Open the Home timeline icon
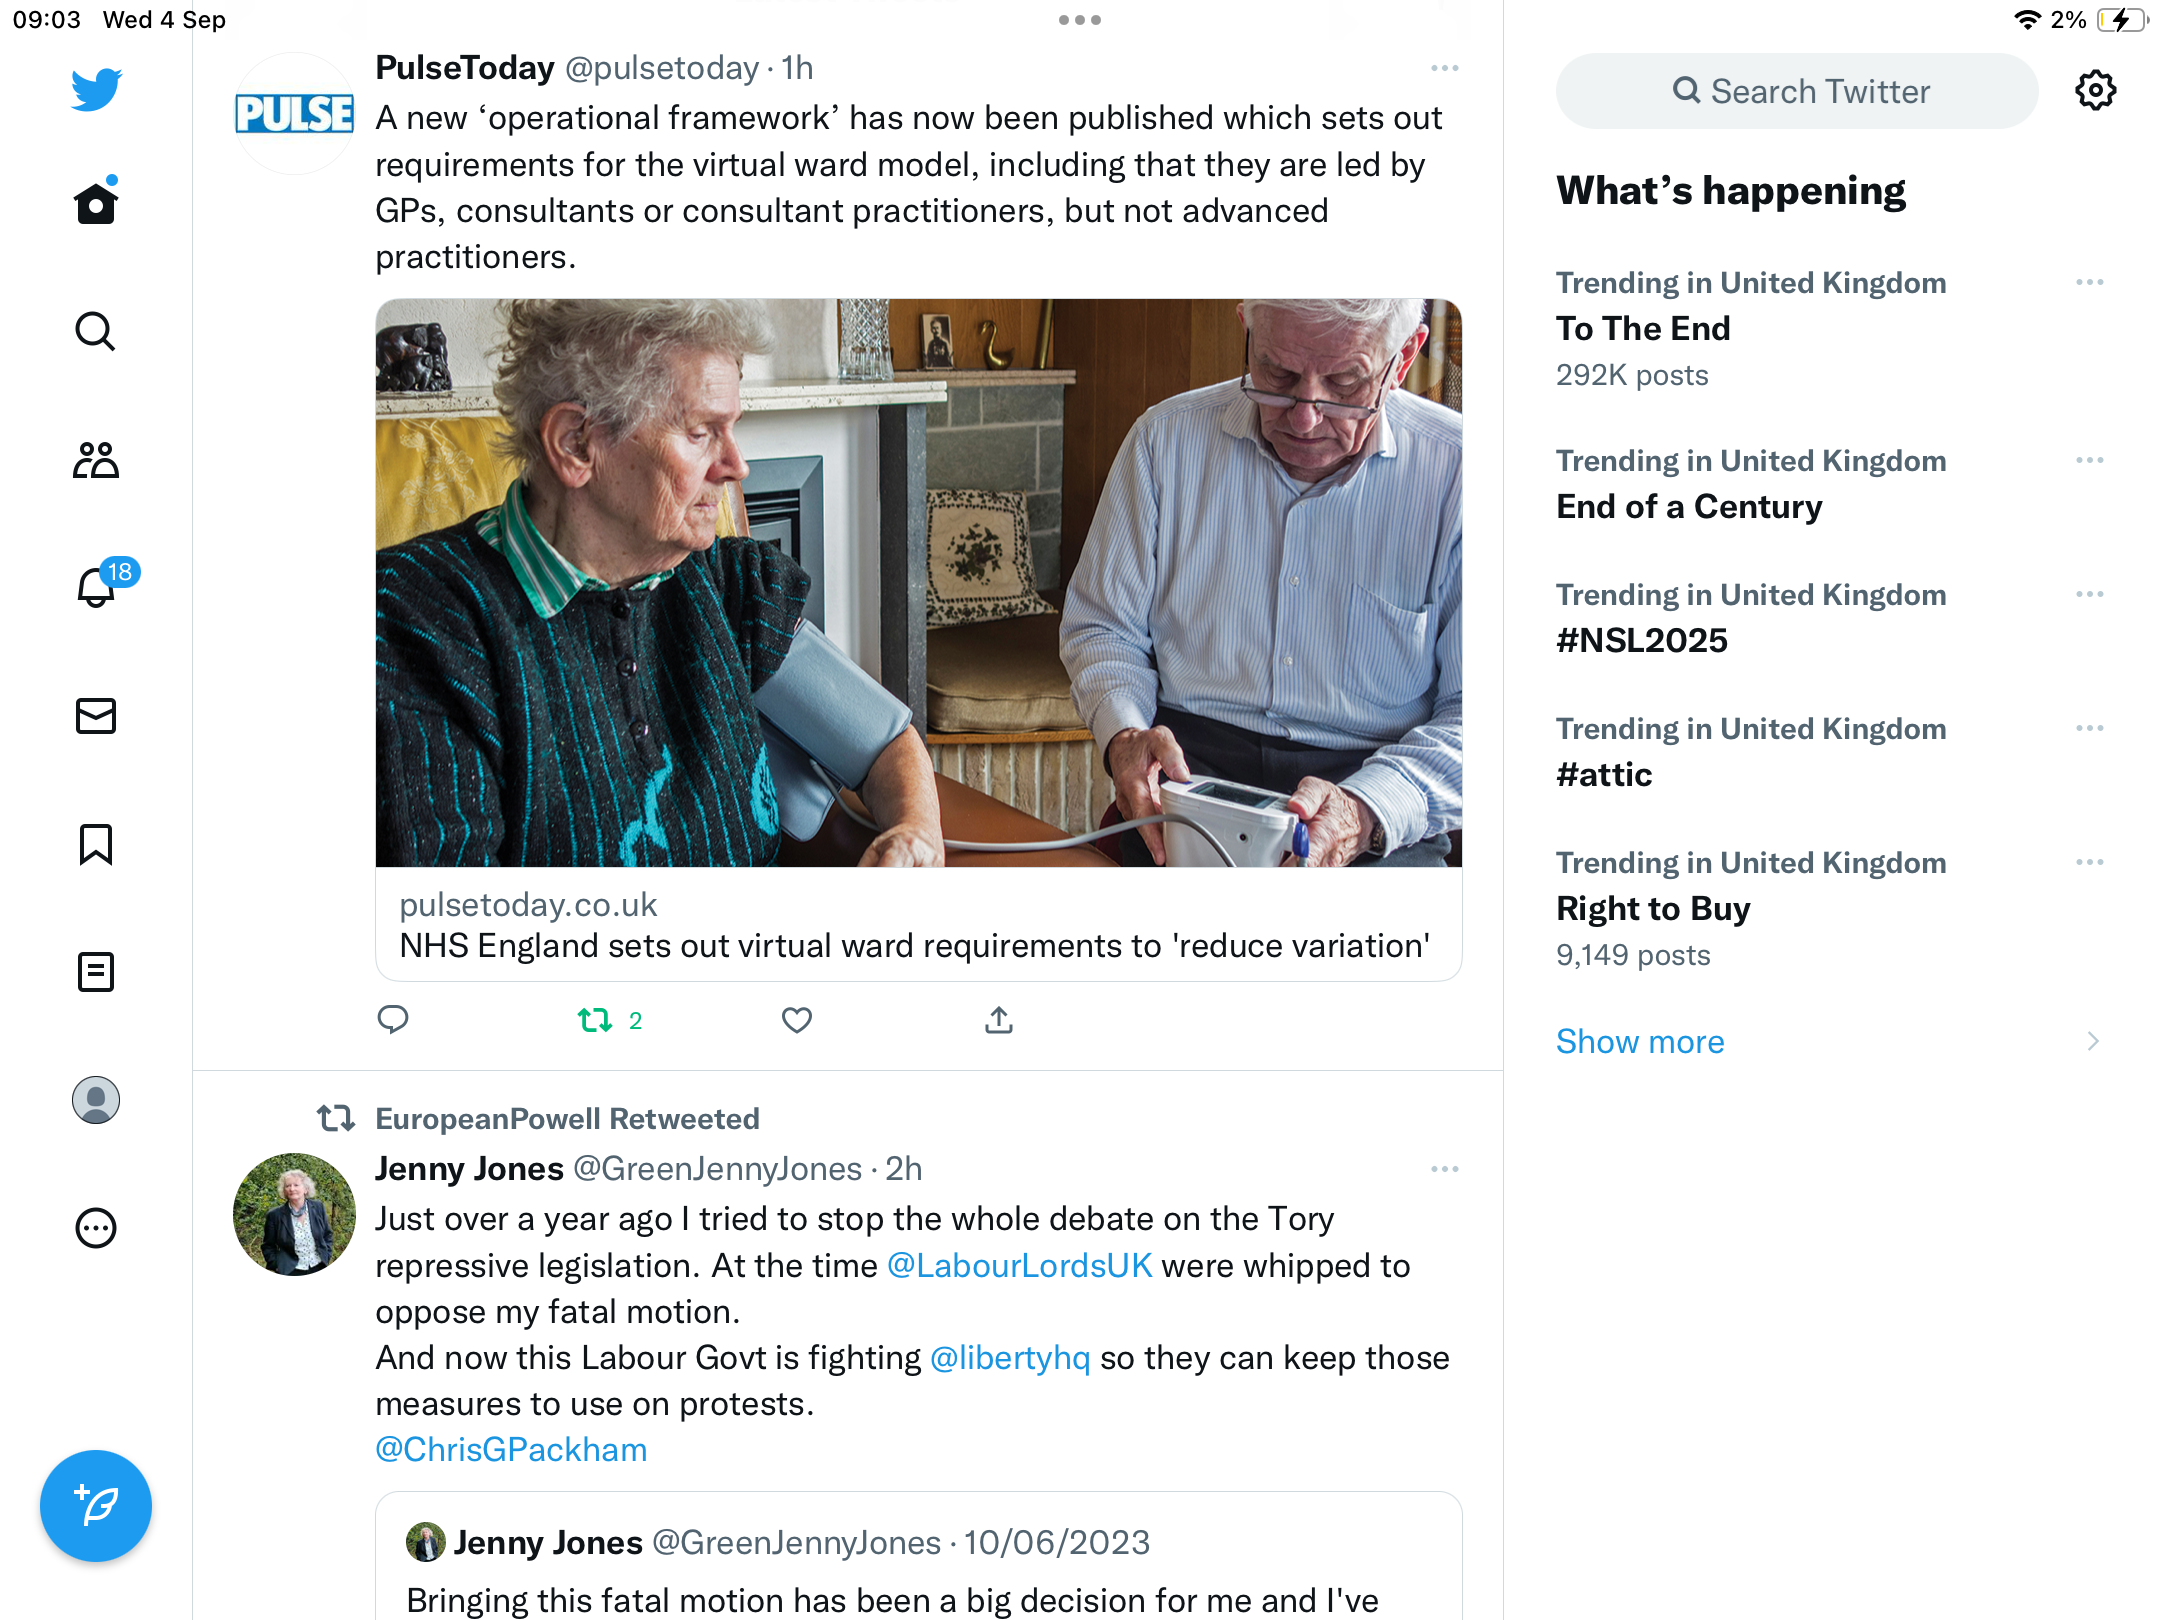 [96, 203]
